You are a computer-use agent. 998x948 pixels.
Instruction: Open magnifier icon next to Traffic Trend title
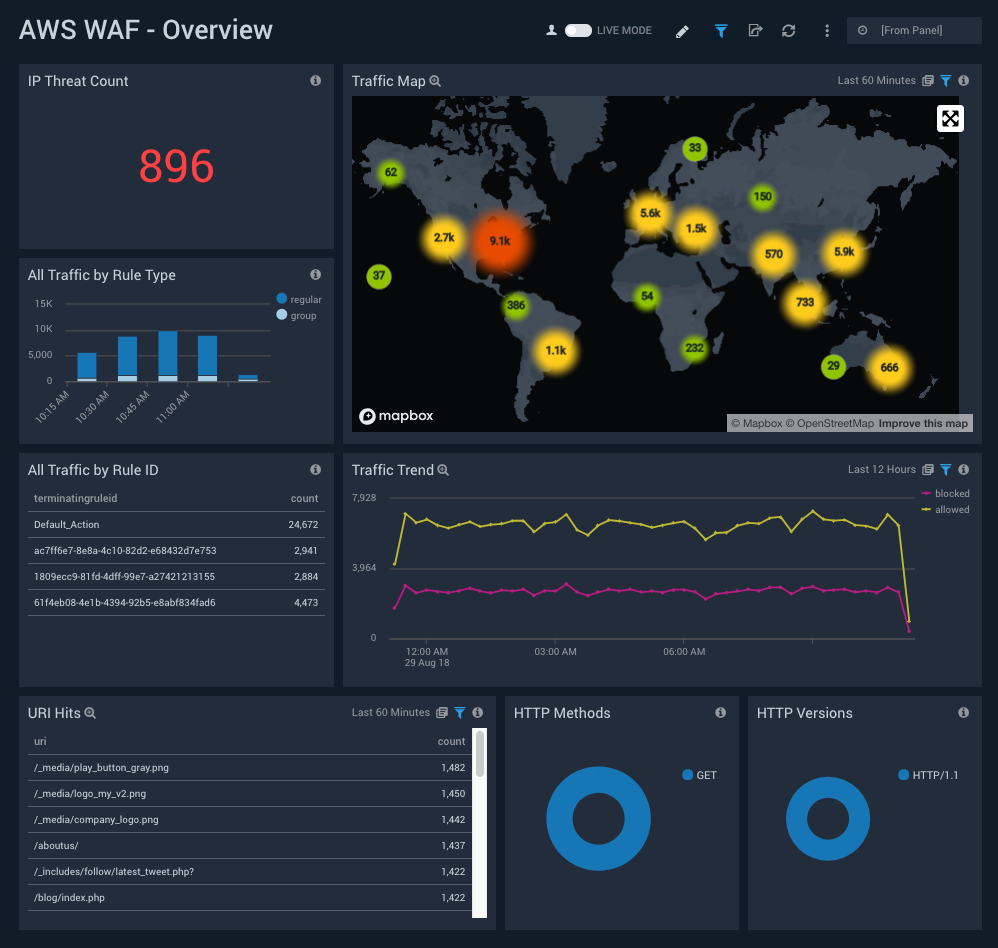click(443, 470)
